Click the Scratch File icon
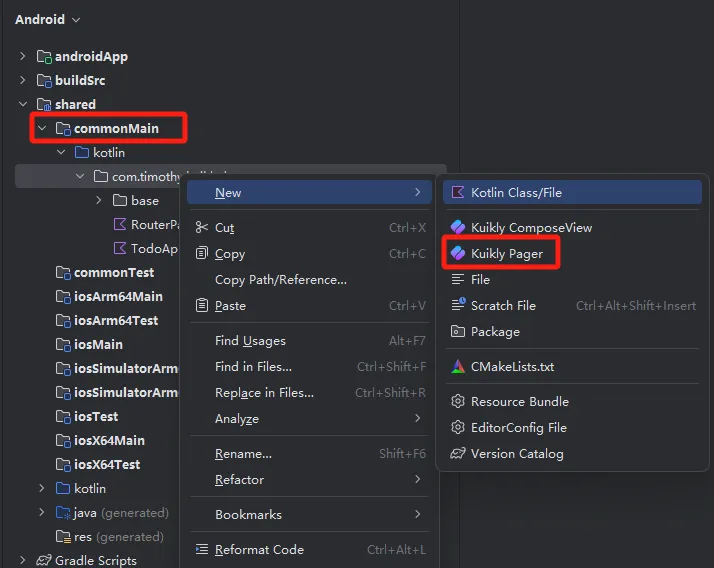The height and width of the screenshot is (568, 714). pos(458,304)
